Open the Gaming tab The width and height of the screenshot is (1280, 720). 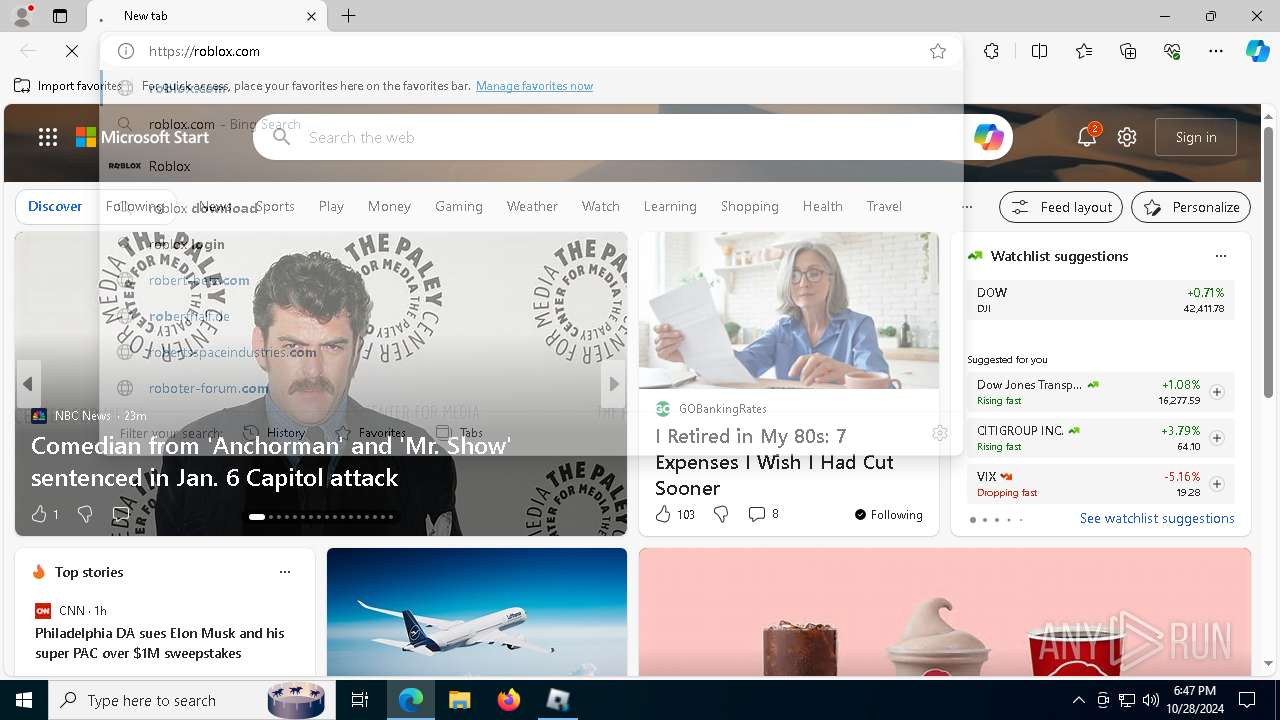click(x=459, y=206)
